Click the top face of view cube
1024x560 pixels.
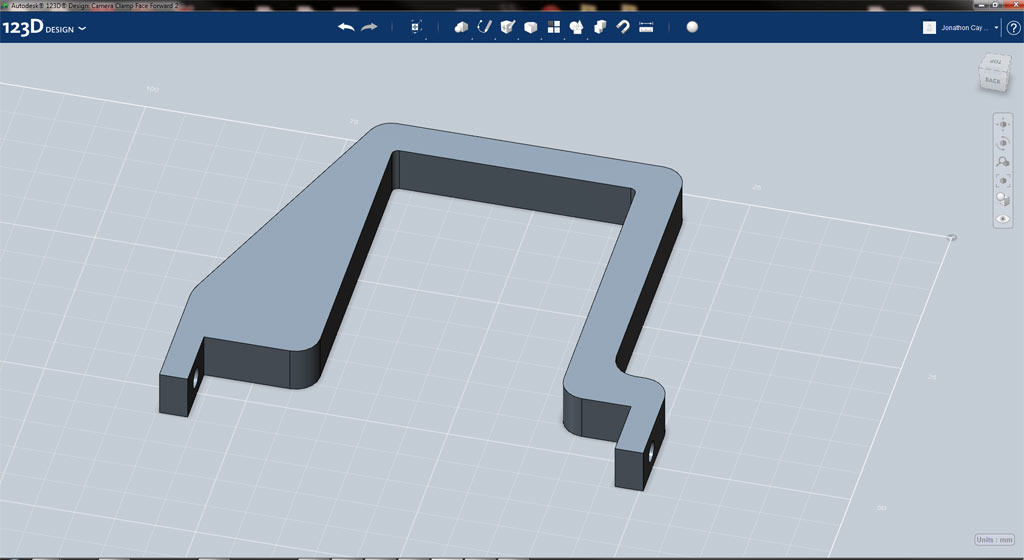[995, 62]
